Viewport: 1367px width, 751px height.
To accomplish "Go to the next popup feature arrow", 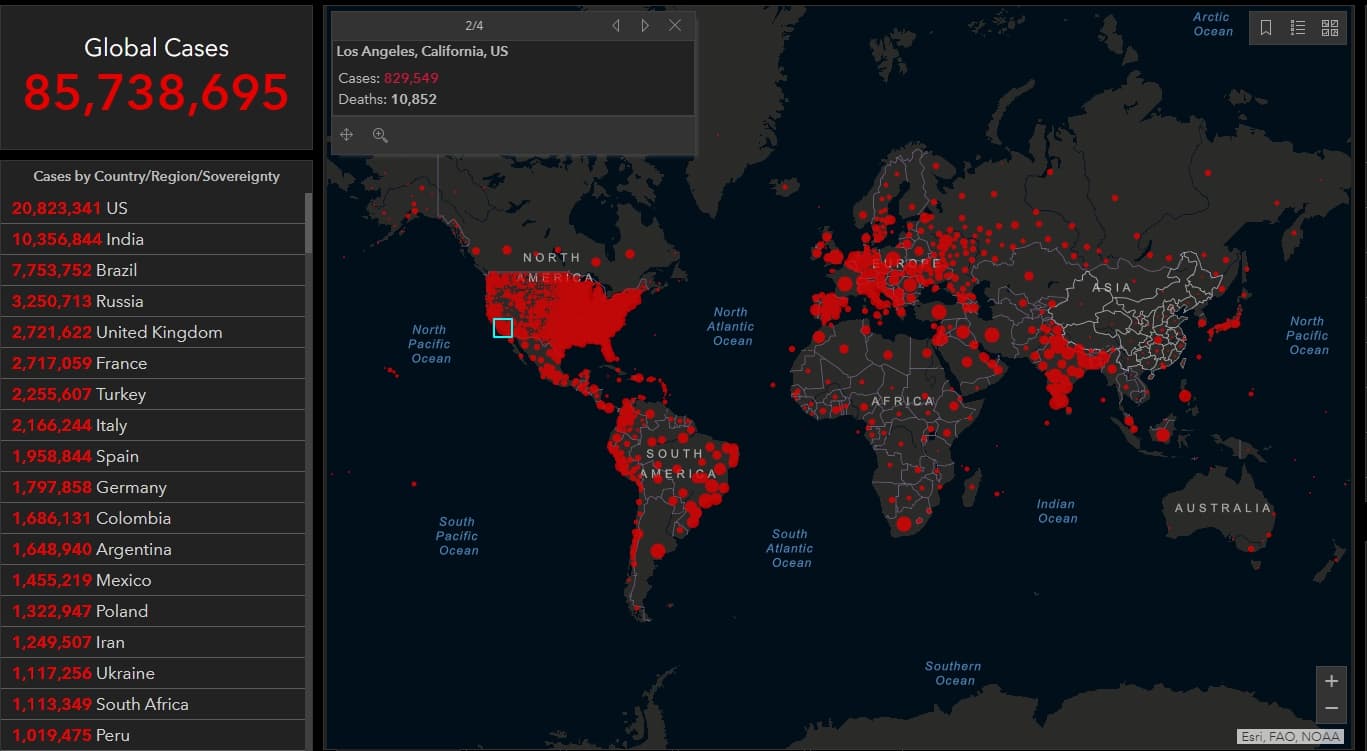I will click(x=645, y=25).
